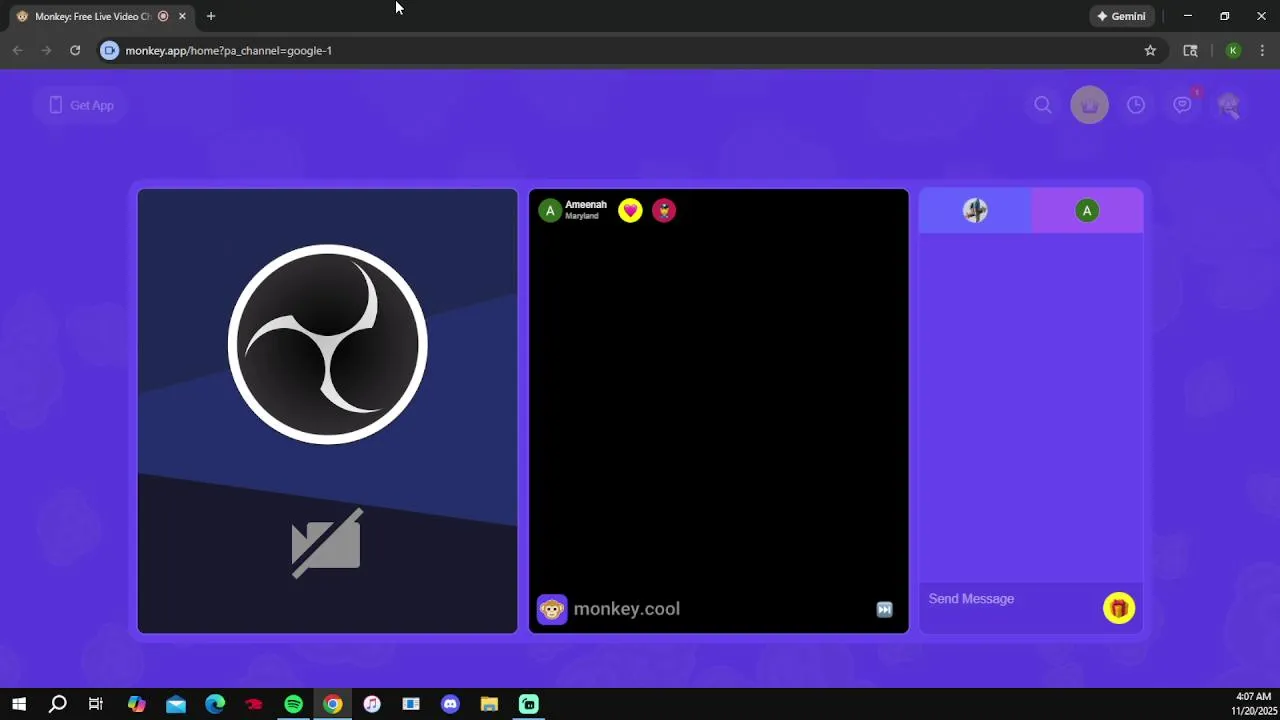Open the camera site-permission icon in address bar

point(110,50)
